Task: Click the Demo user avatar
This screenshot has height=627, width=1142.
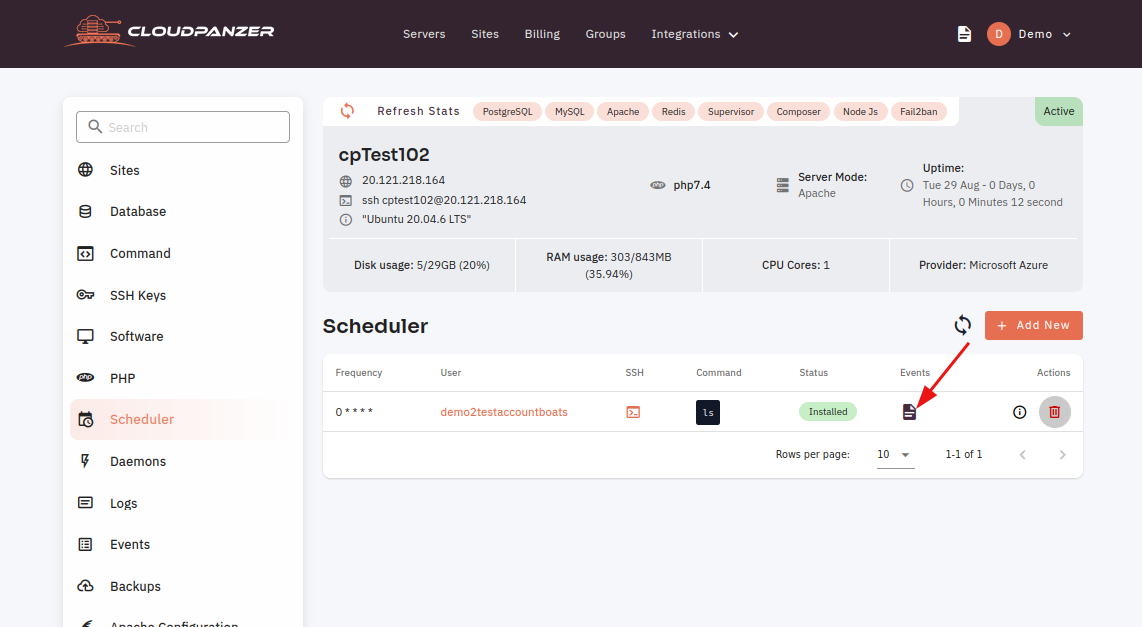Action: tap(999, 34)
